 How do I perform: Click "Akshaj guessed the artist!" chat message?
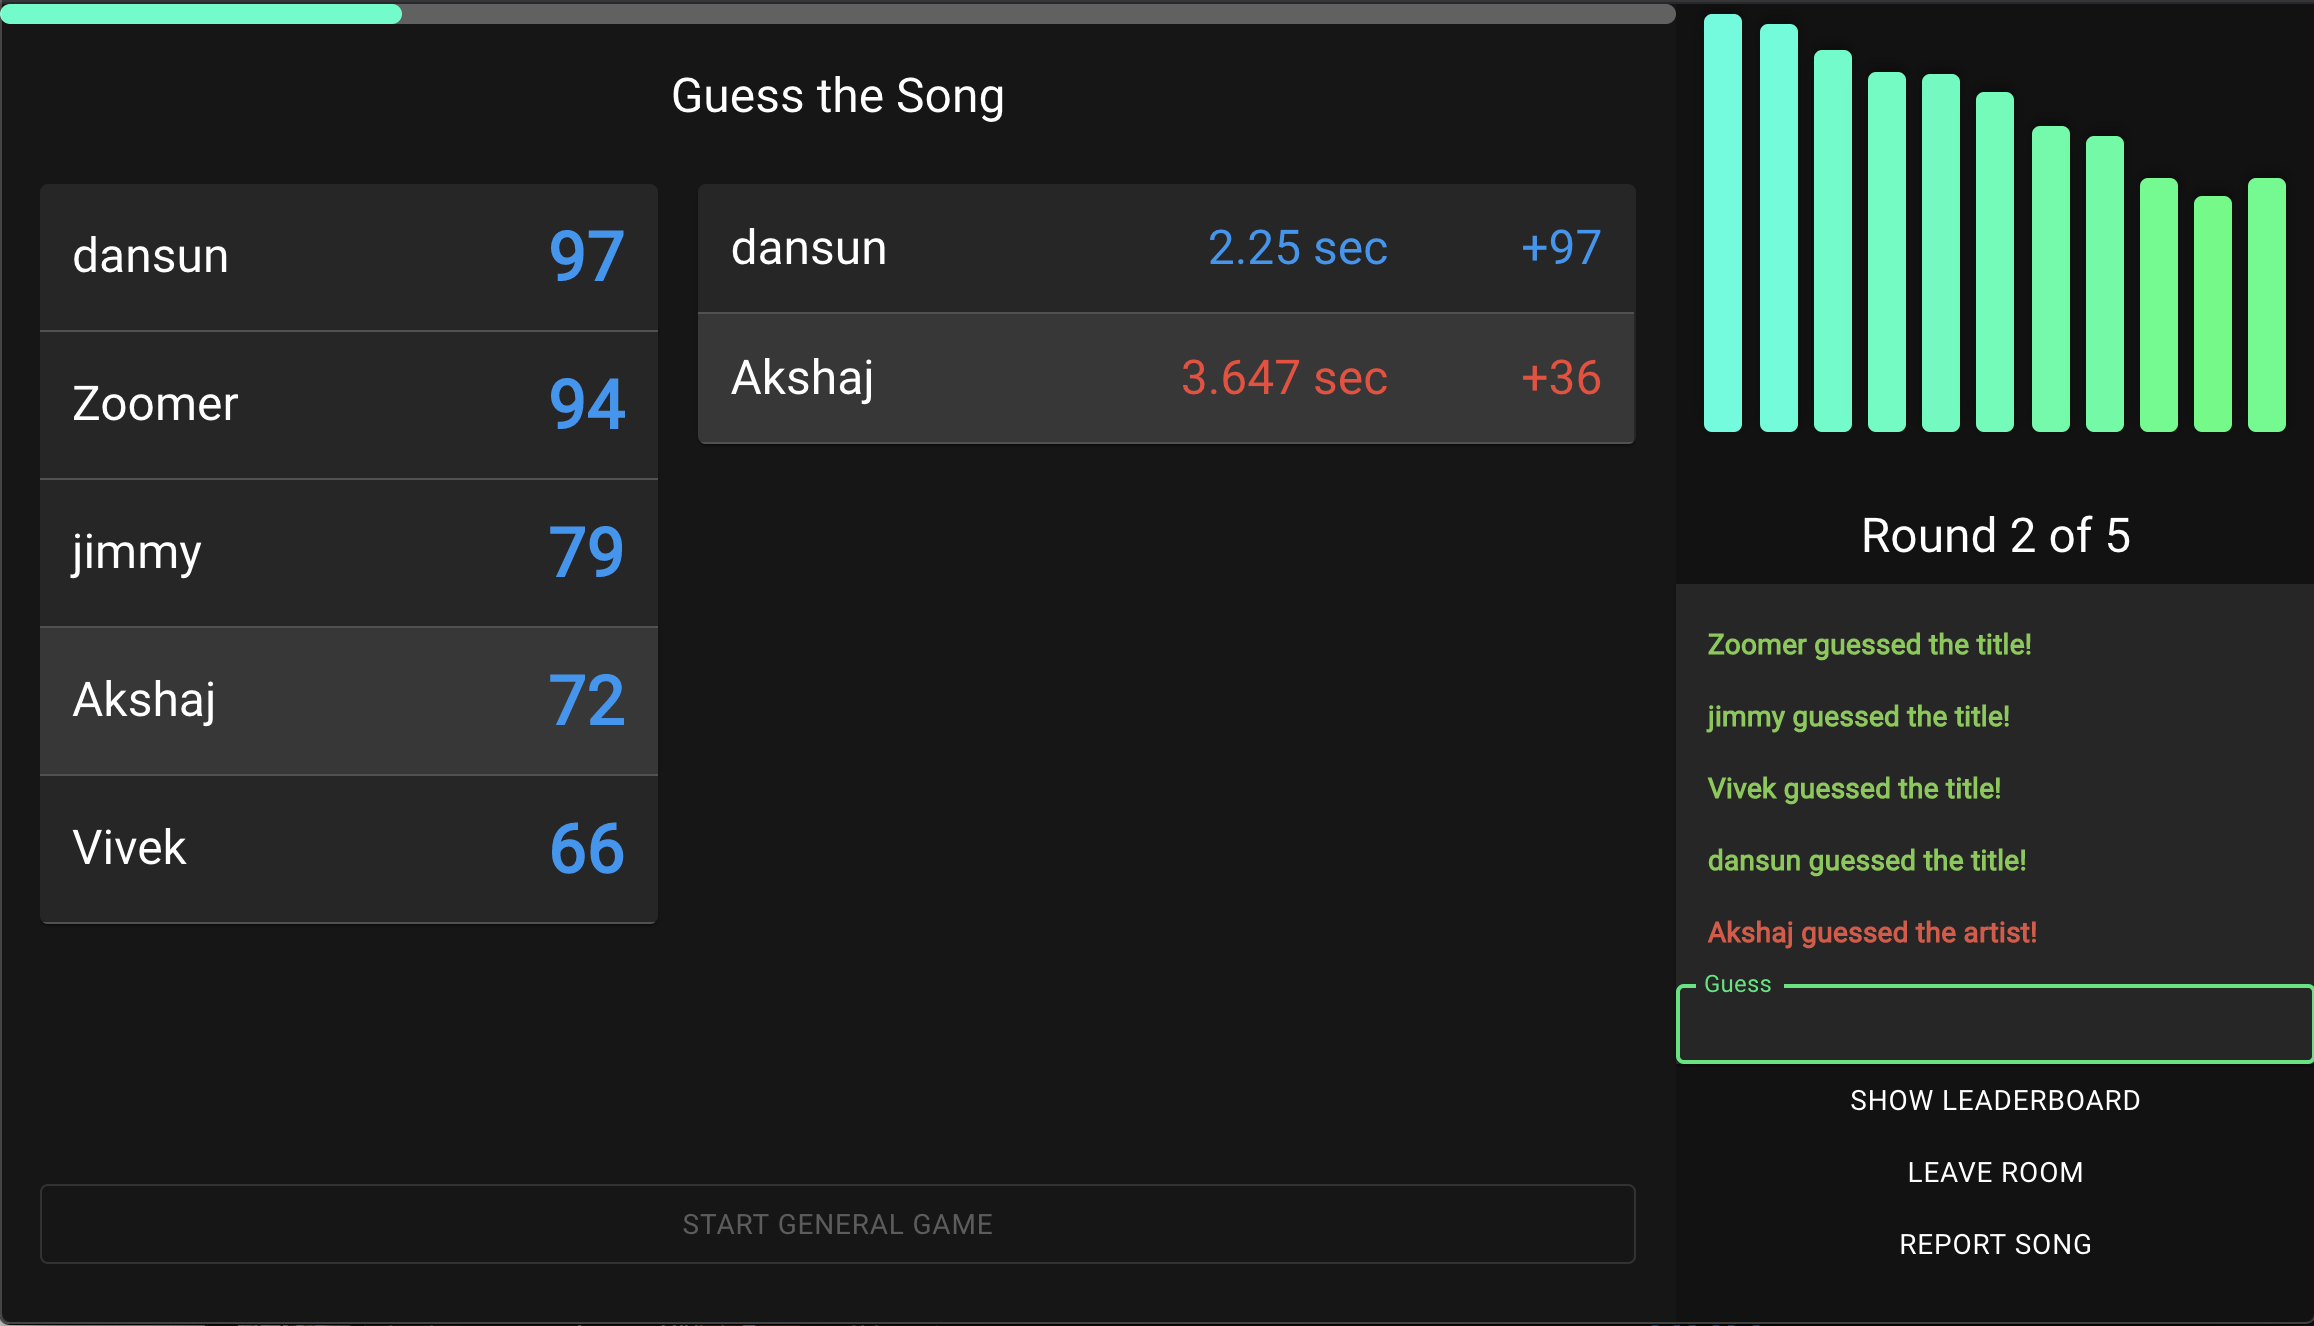pyautogui.click(x=1871, y=932)
